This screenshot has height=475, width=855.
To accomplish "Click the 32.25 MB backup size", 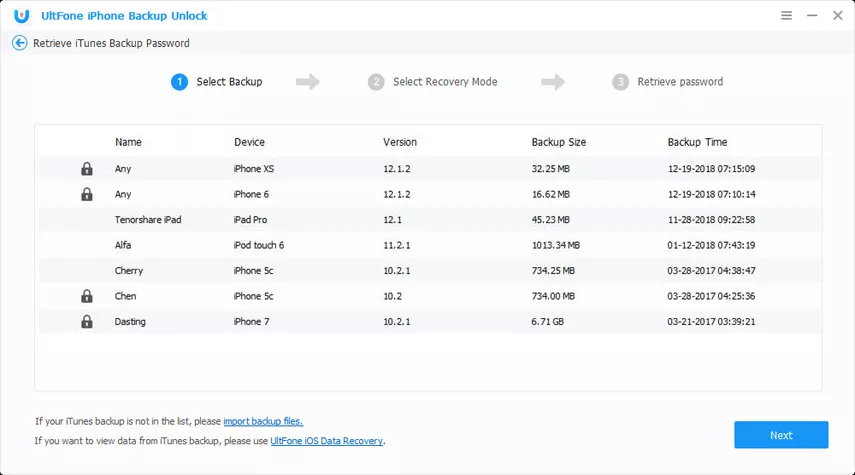I will pyautogui.click(x=550, y=169).
